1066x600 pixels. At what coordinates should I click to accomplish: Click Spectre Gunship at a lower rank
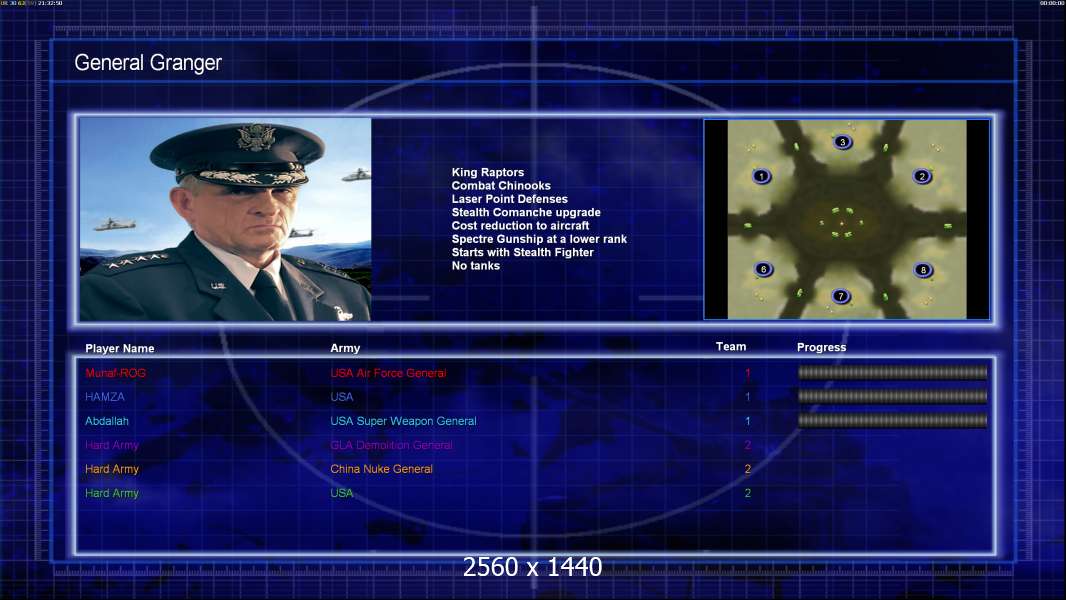539,239
